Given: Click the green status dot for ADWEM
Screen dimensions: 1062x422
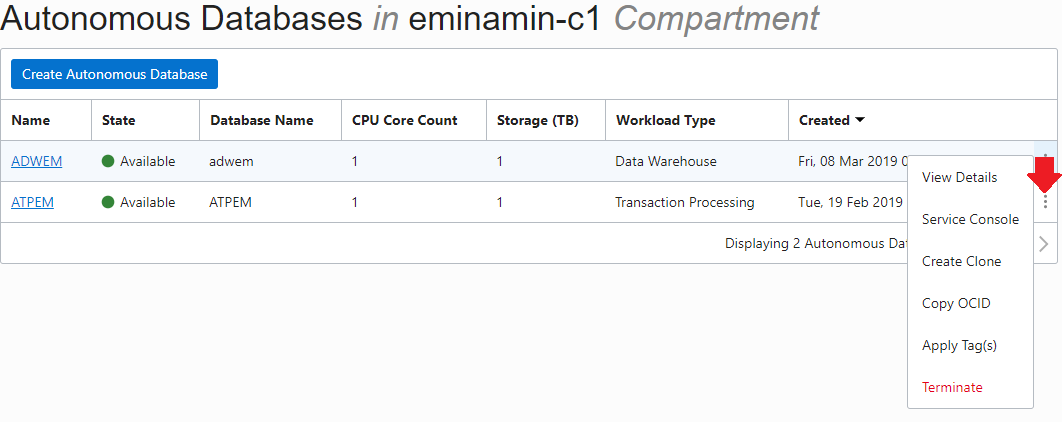Looking at the screenshot, I should coord(108,161).
